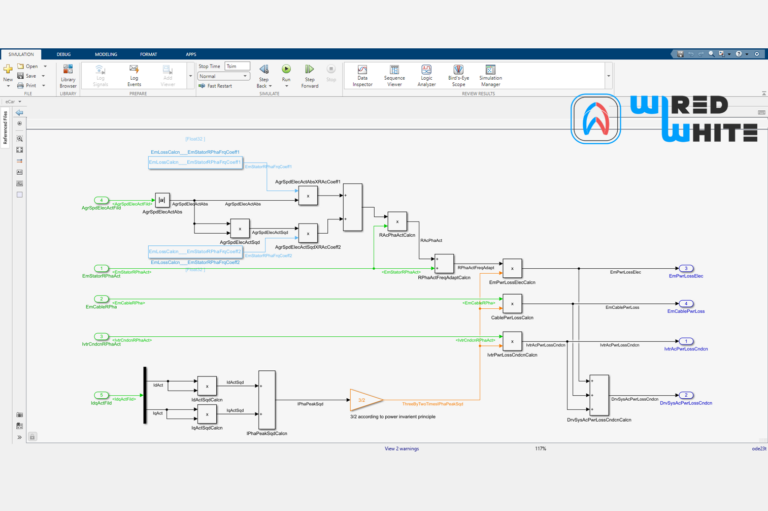Open the Bird's-Eye Scope
The width and height of the screenshot is (768, 511).
coord(458,75)
